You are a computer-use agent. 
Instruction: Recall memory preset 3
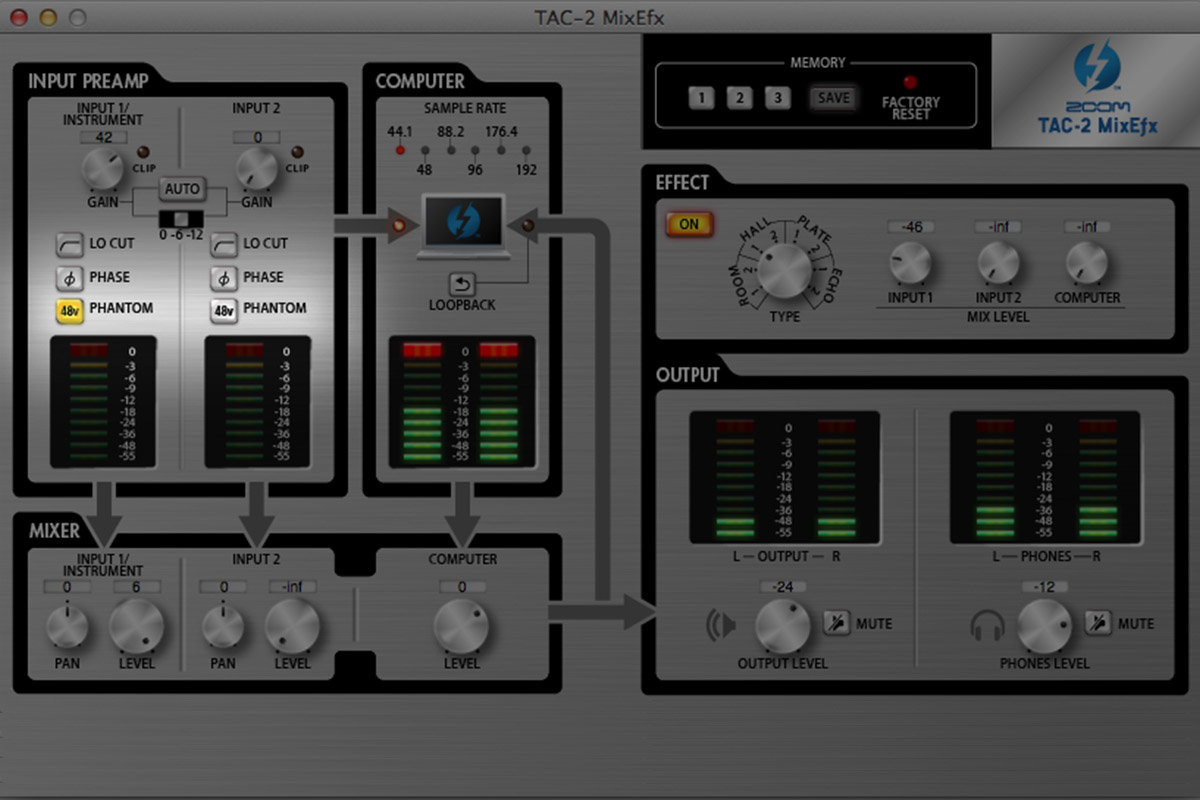777,98
